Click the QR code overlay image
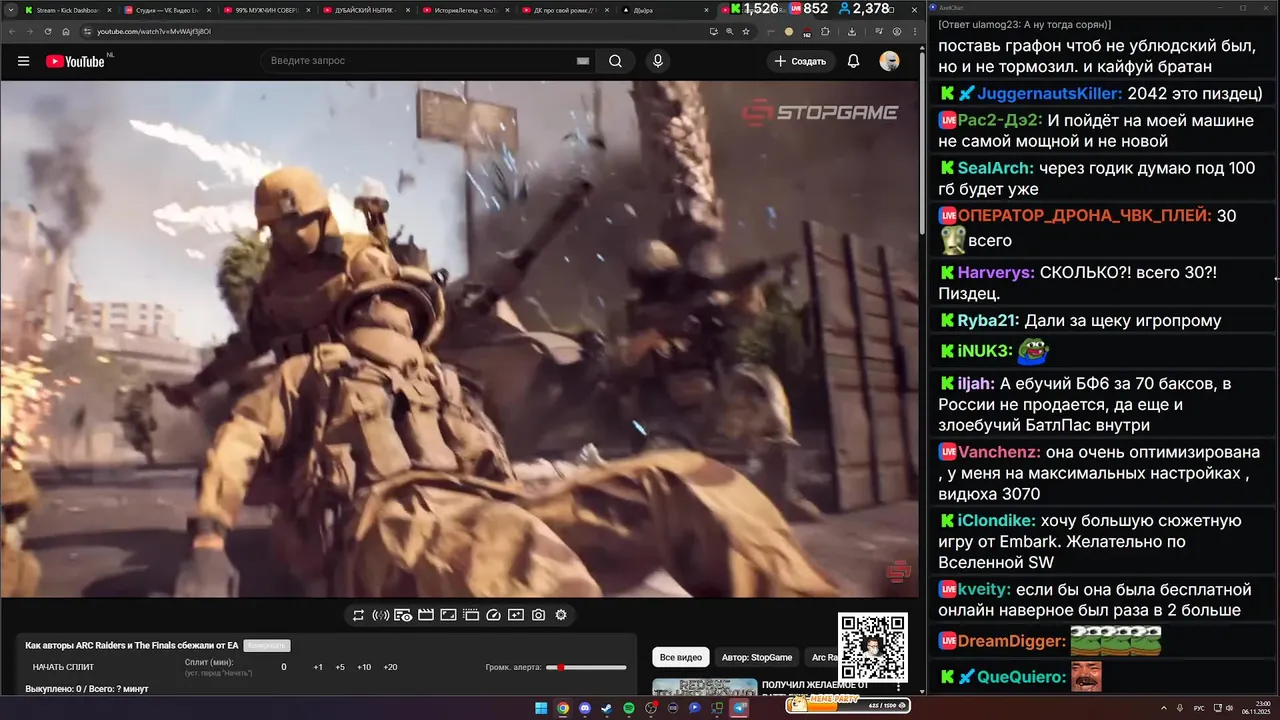The height and width of the screenshot is (720, 1280). click(x=873, y=648)
